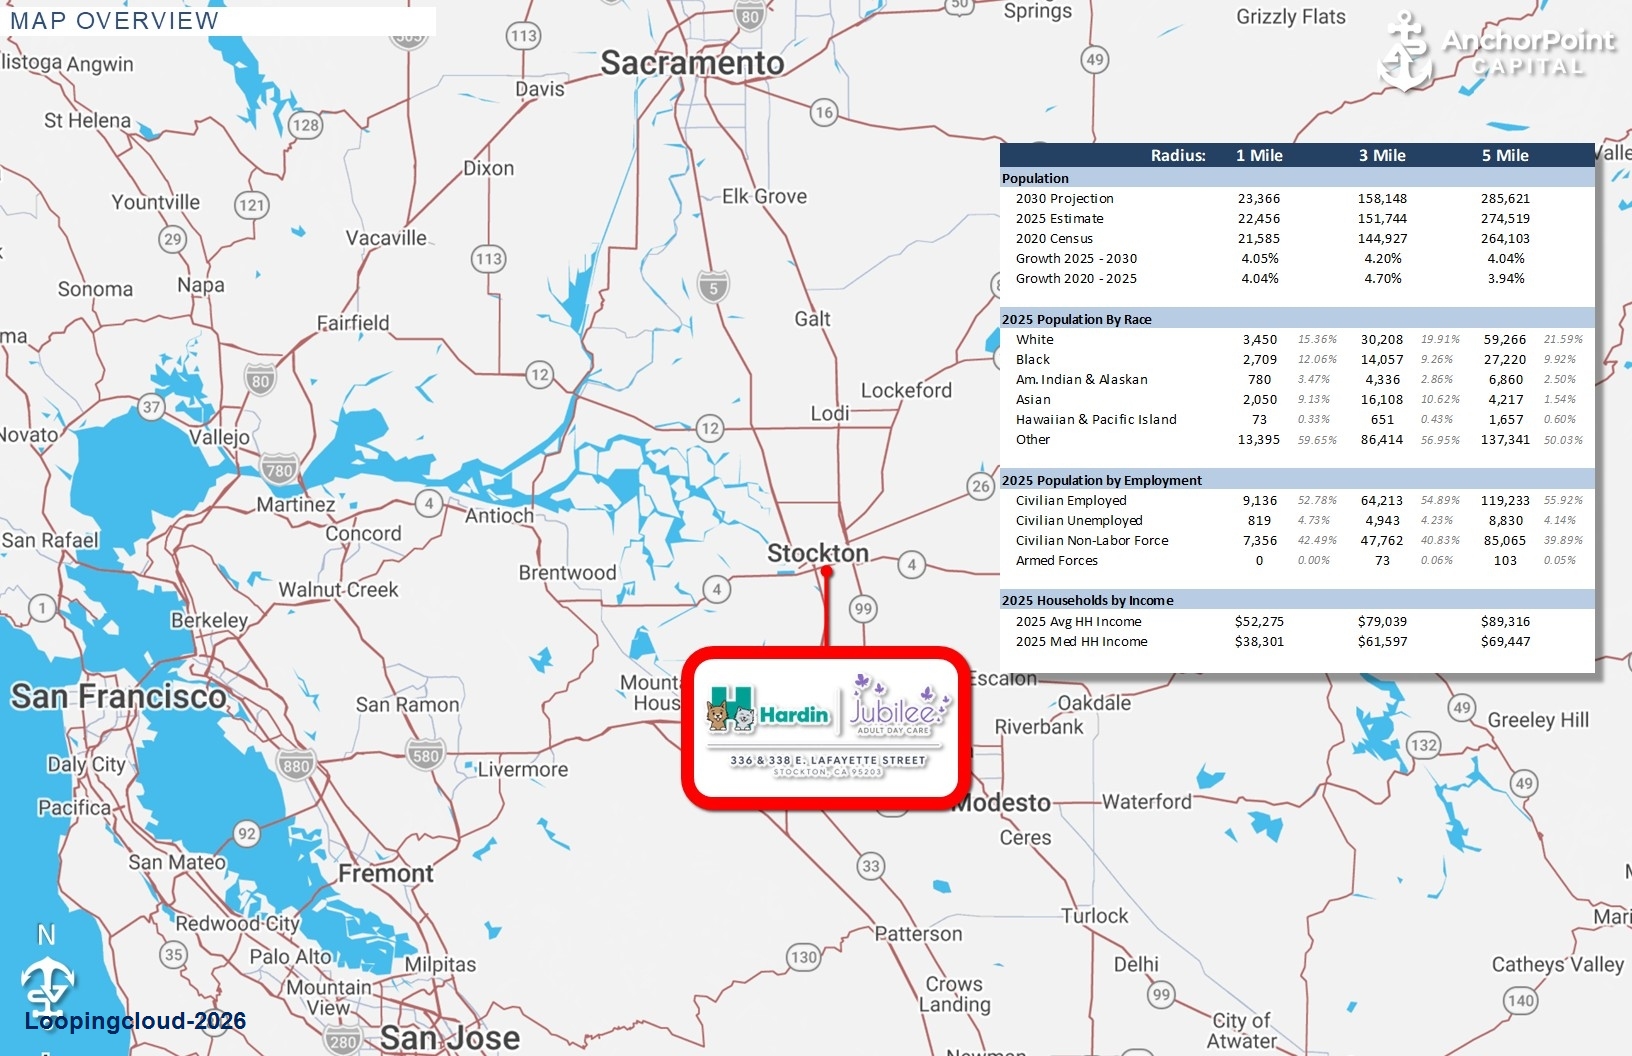Screen dimensions: 1632x1056
Task: Click the Route 33 highway shield
Action: [871, 866]
